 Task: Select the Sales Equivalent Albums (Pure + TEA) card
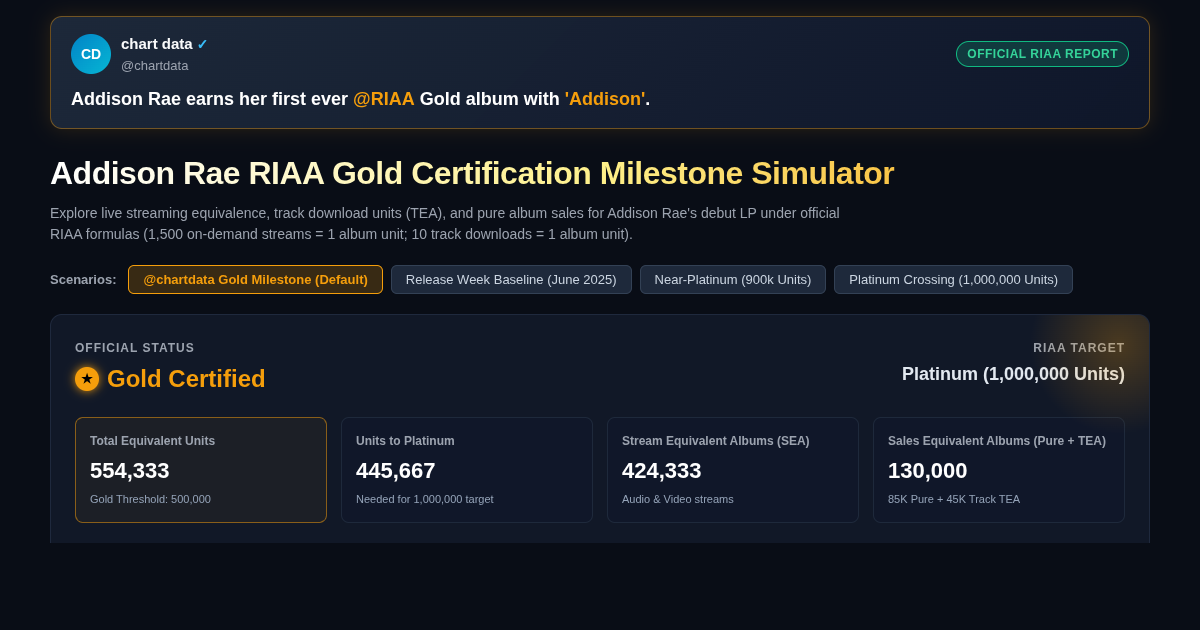(999, 470)
